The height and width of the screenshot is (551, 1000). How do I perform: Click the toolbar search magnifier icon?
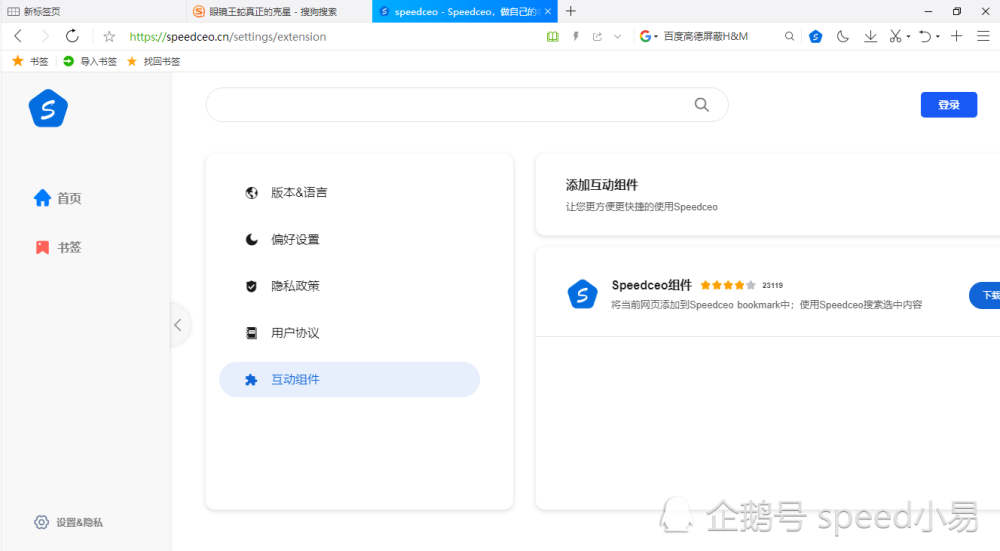tap(790, 36)
